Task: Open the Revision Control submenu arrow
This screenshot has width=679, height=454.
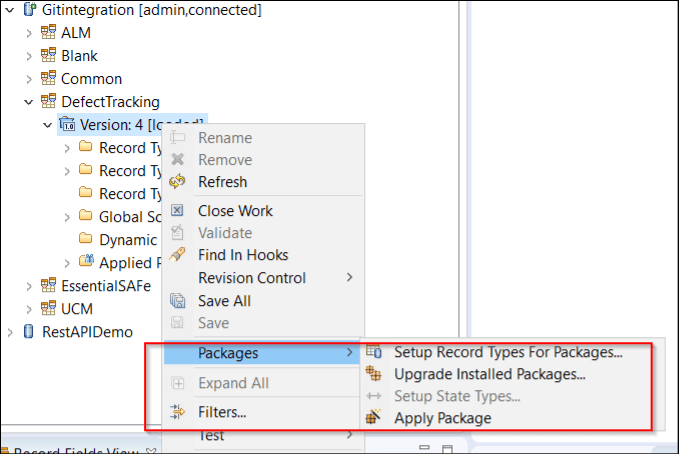Action: coord(350,277)
